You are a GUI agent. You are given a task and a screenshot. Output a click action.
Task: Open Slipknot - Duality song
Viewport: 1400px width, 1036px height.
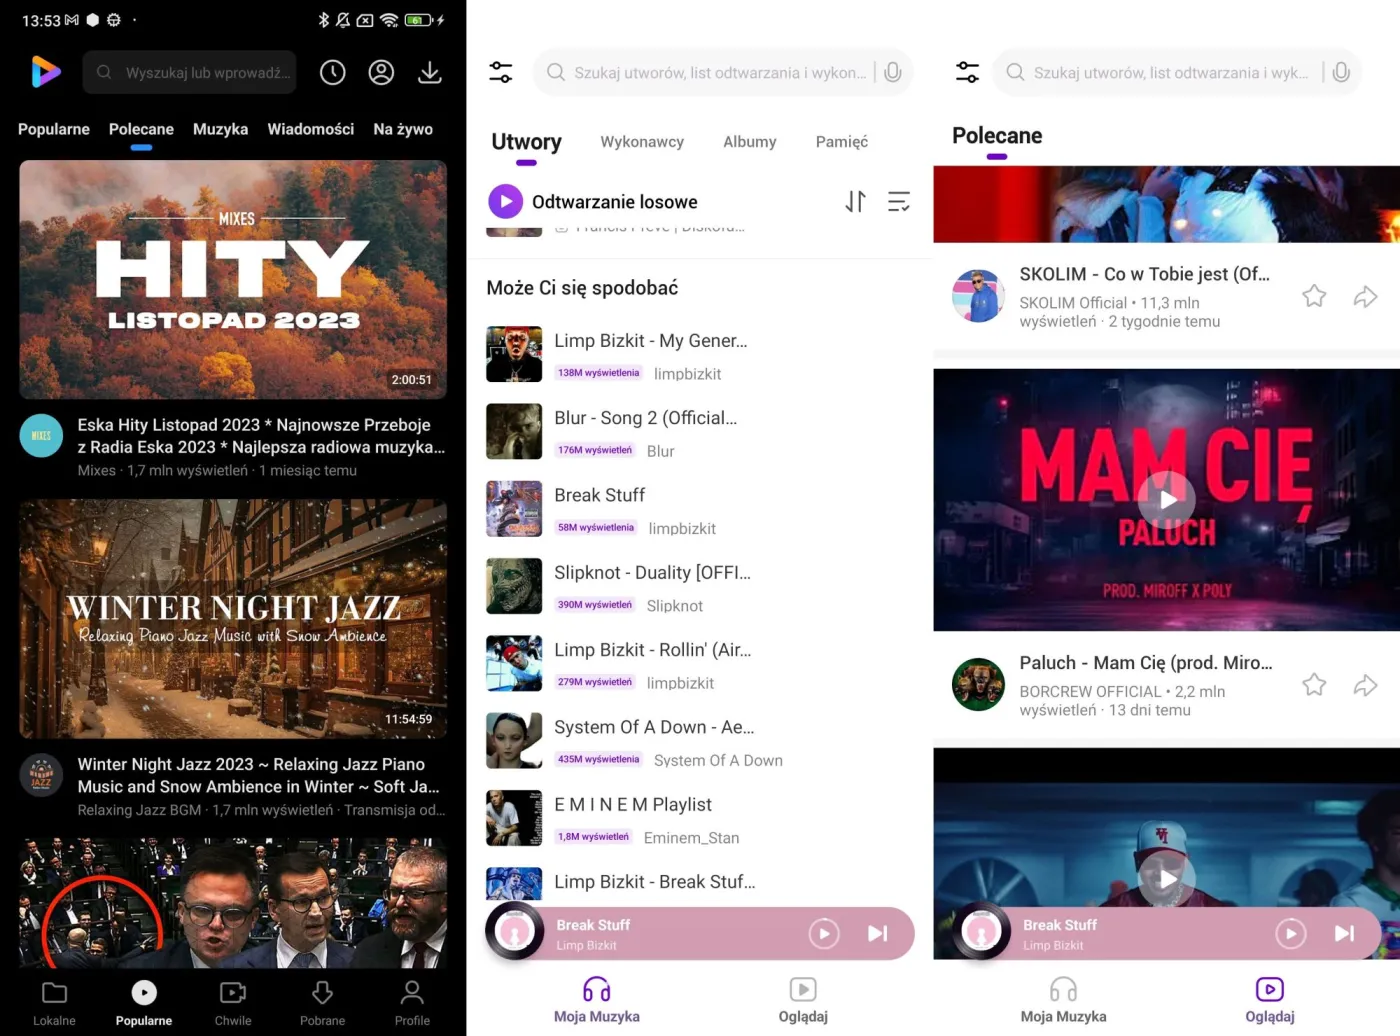[x=652, y=573]
